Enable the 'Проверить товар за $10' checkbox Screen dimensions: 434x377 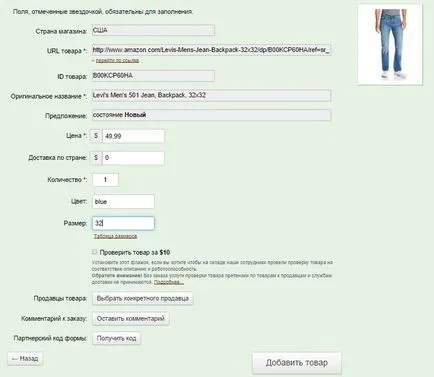click(95, 252)
